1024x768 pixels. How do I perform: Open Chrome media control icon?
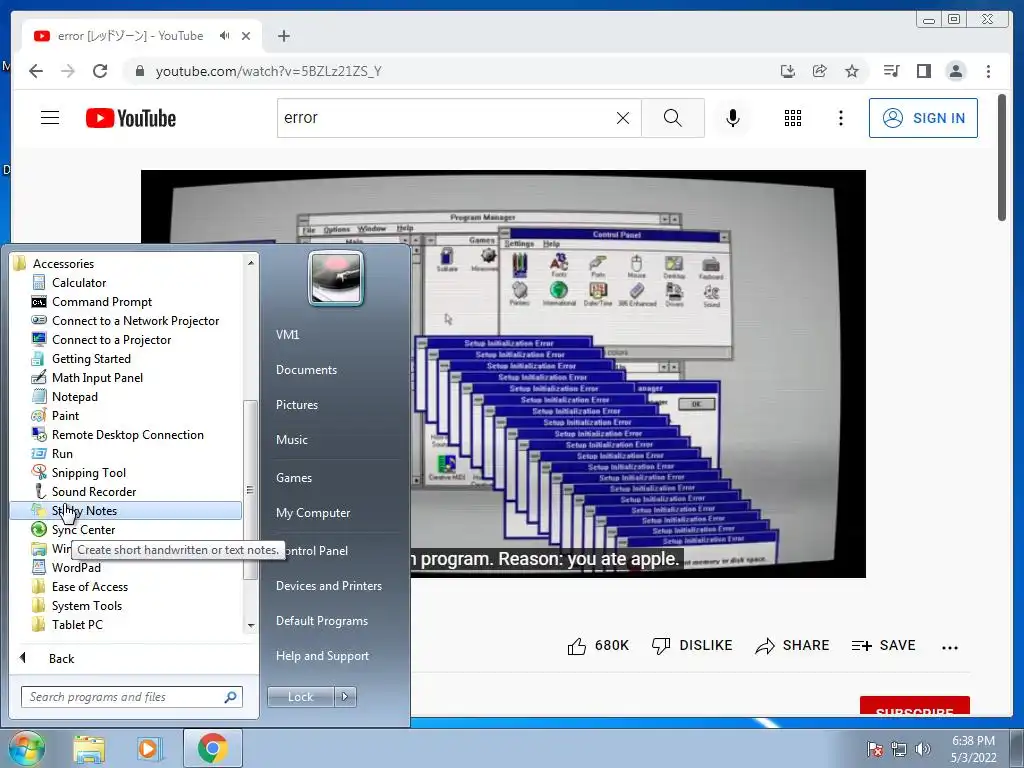click(891, 71)
